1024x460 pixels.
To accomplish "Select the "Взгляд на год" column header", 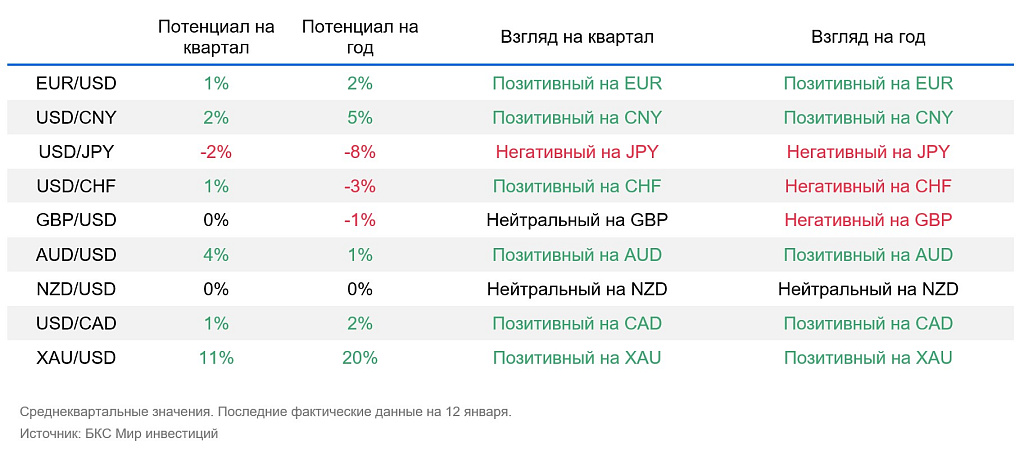I will pos(868,37).
